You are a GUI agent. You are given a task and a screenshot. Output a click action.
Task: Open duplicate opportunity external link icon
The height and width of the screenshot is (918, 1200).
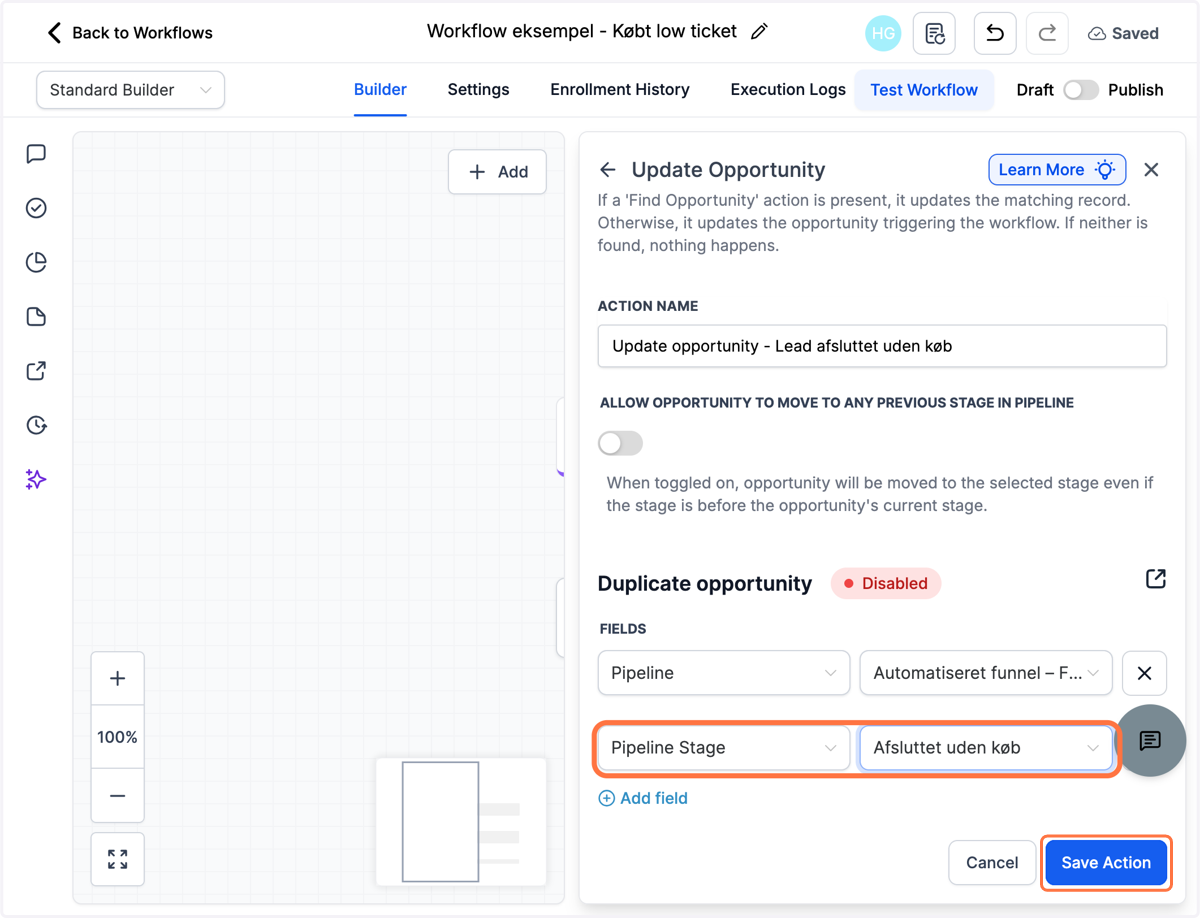click(x=1155, y=579)
